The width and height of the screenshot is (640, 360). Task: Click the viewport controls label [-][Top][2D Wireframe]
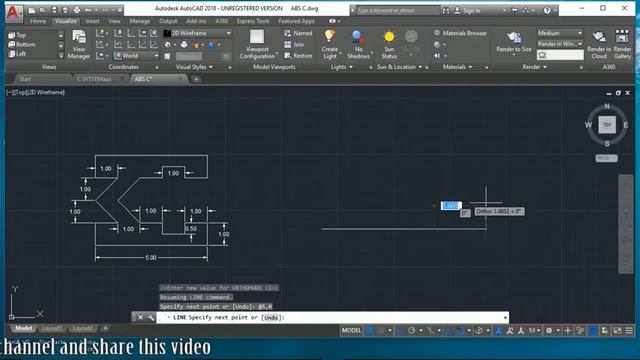tap(36, 92)
